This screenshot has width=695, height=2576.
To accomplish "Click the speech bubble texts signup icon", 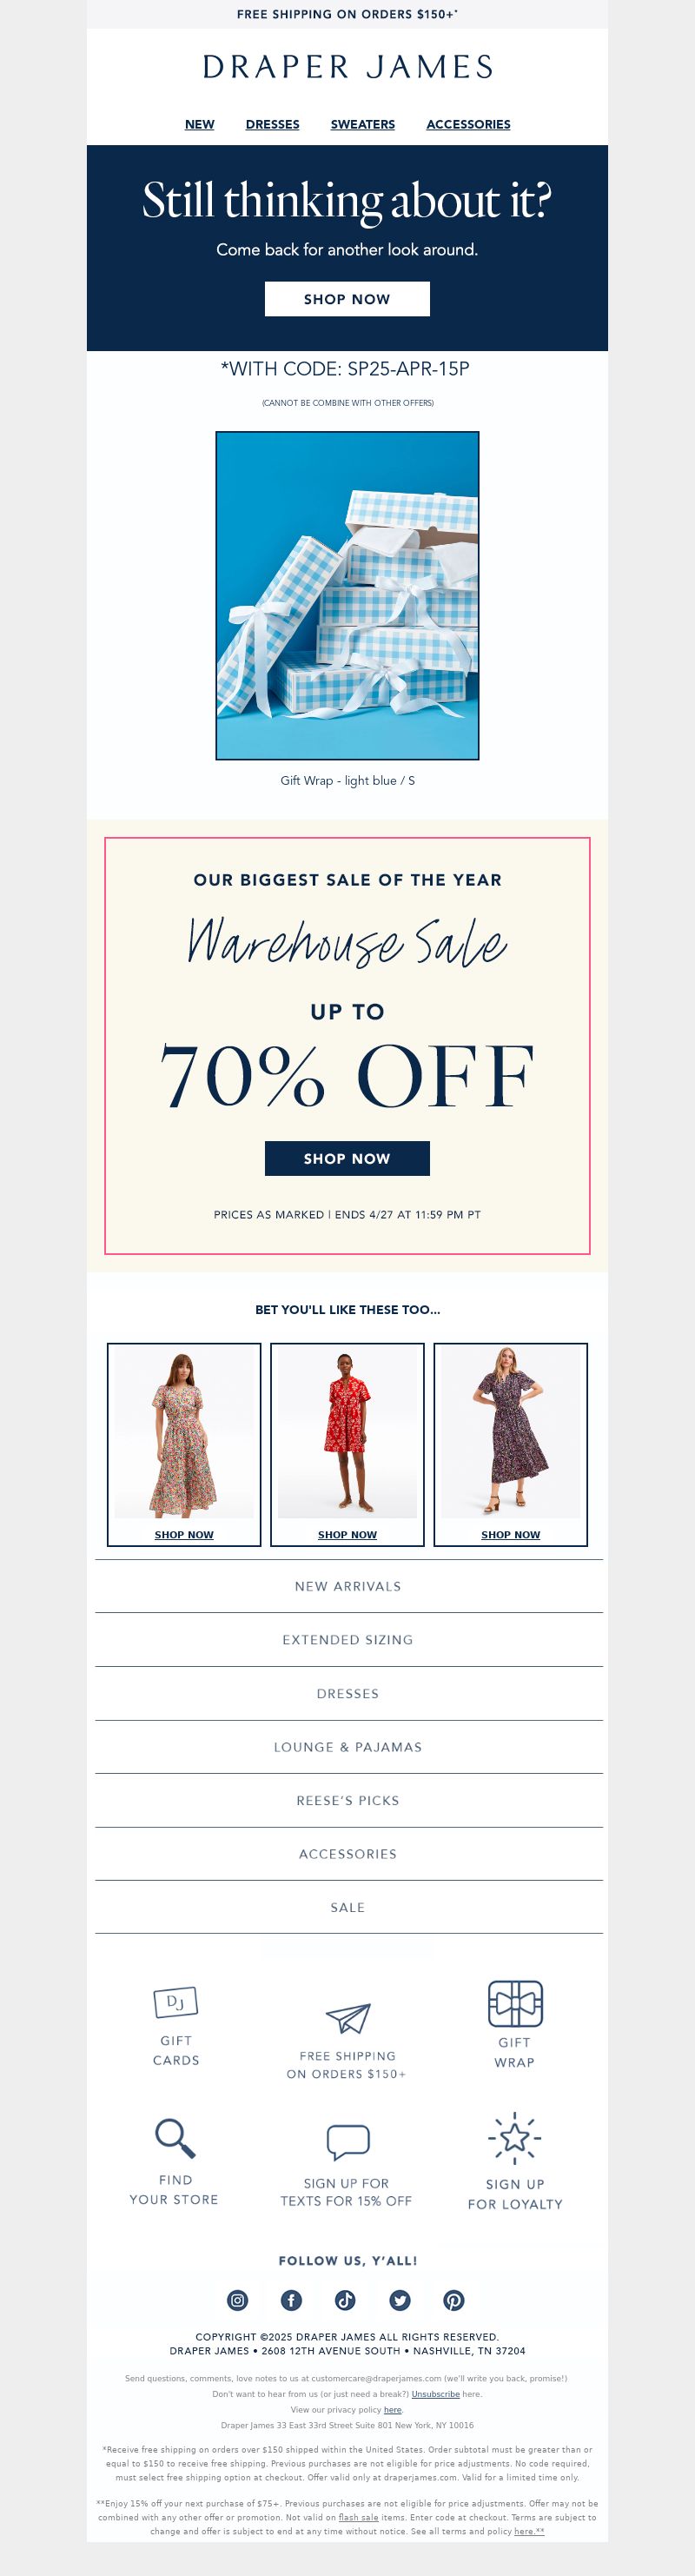I will pyautogui.click(x=348, y=2142).
